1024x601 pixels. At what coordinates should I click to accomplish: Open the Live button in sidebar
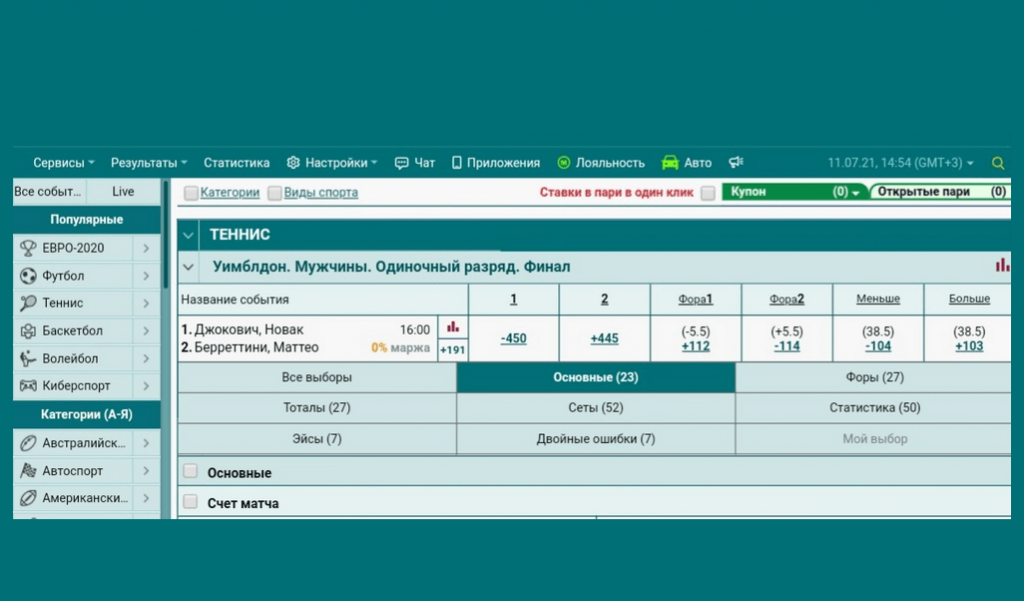(123, 192)
